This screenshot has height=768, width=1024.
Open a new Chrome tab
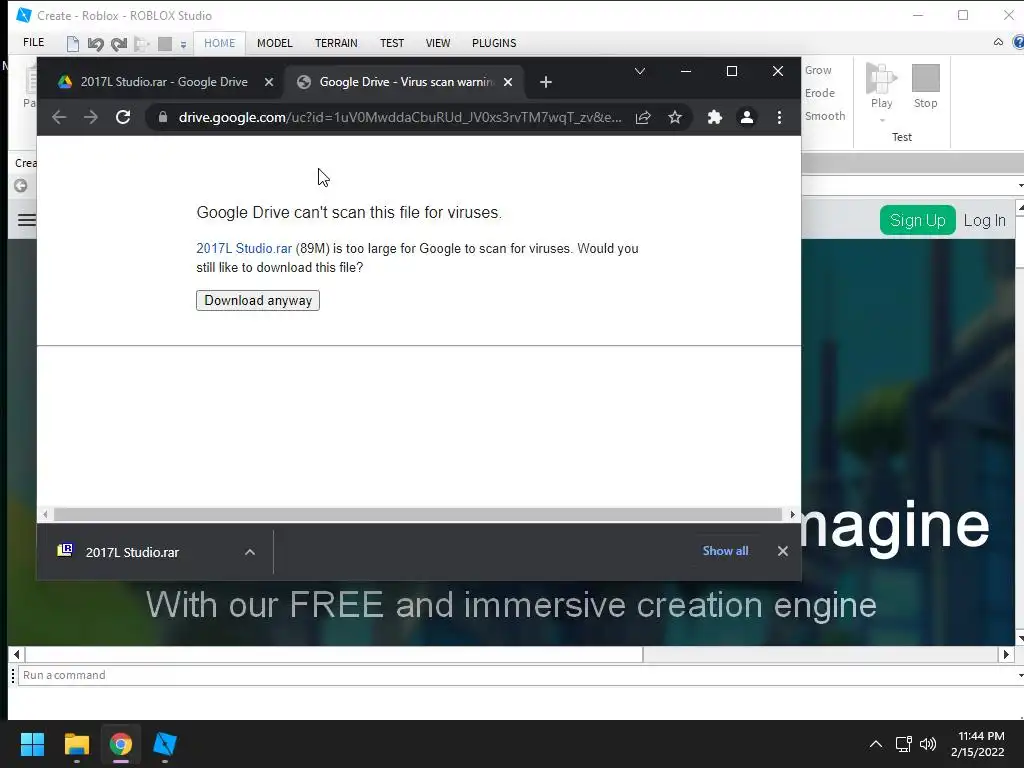(x=546, y=82)
